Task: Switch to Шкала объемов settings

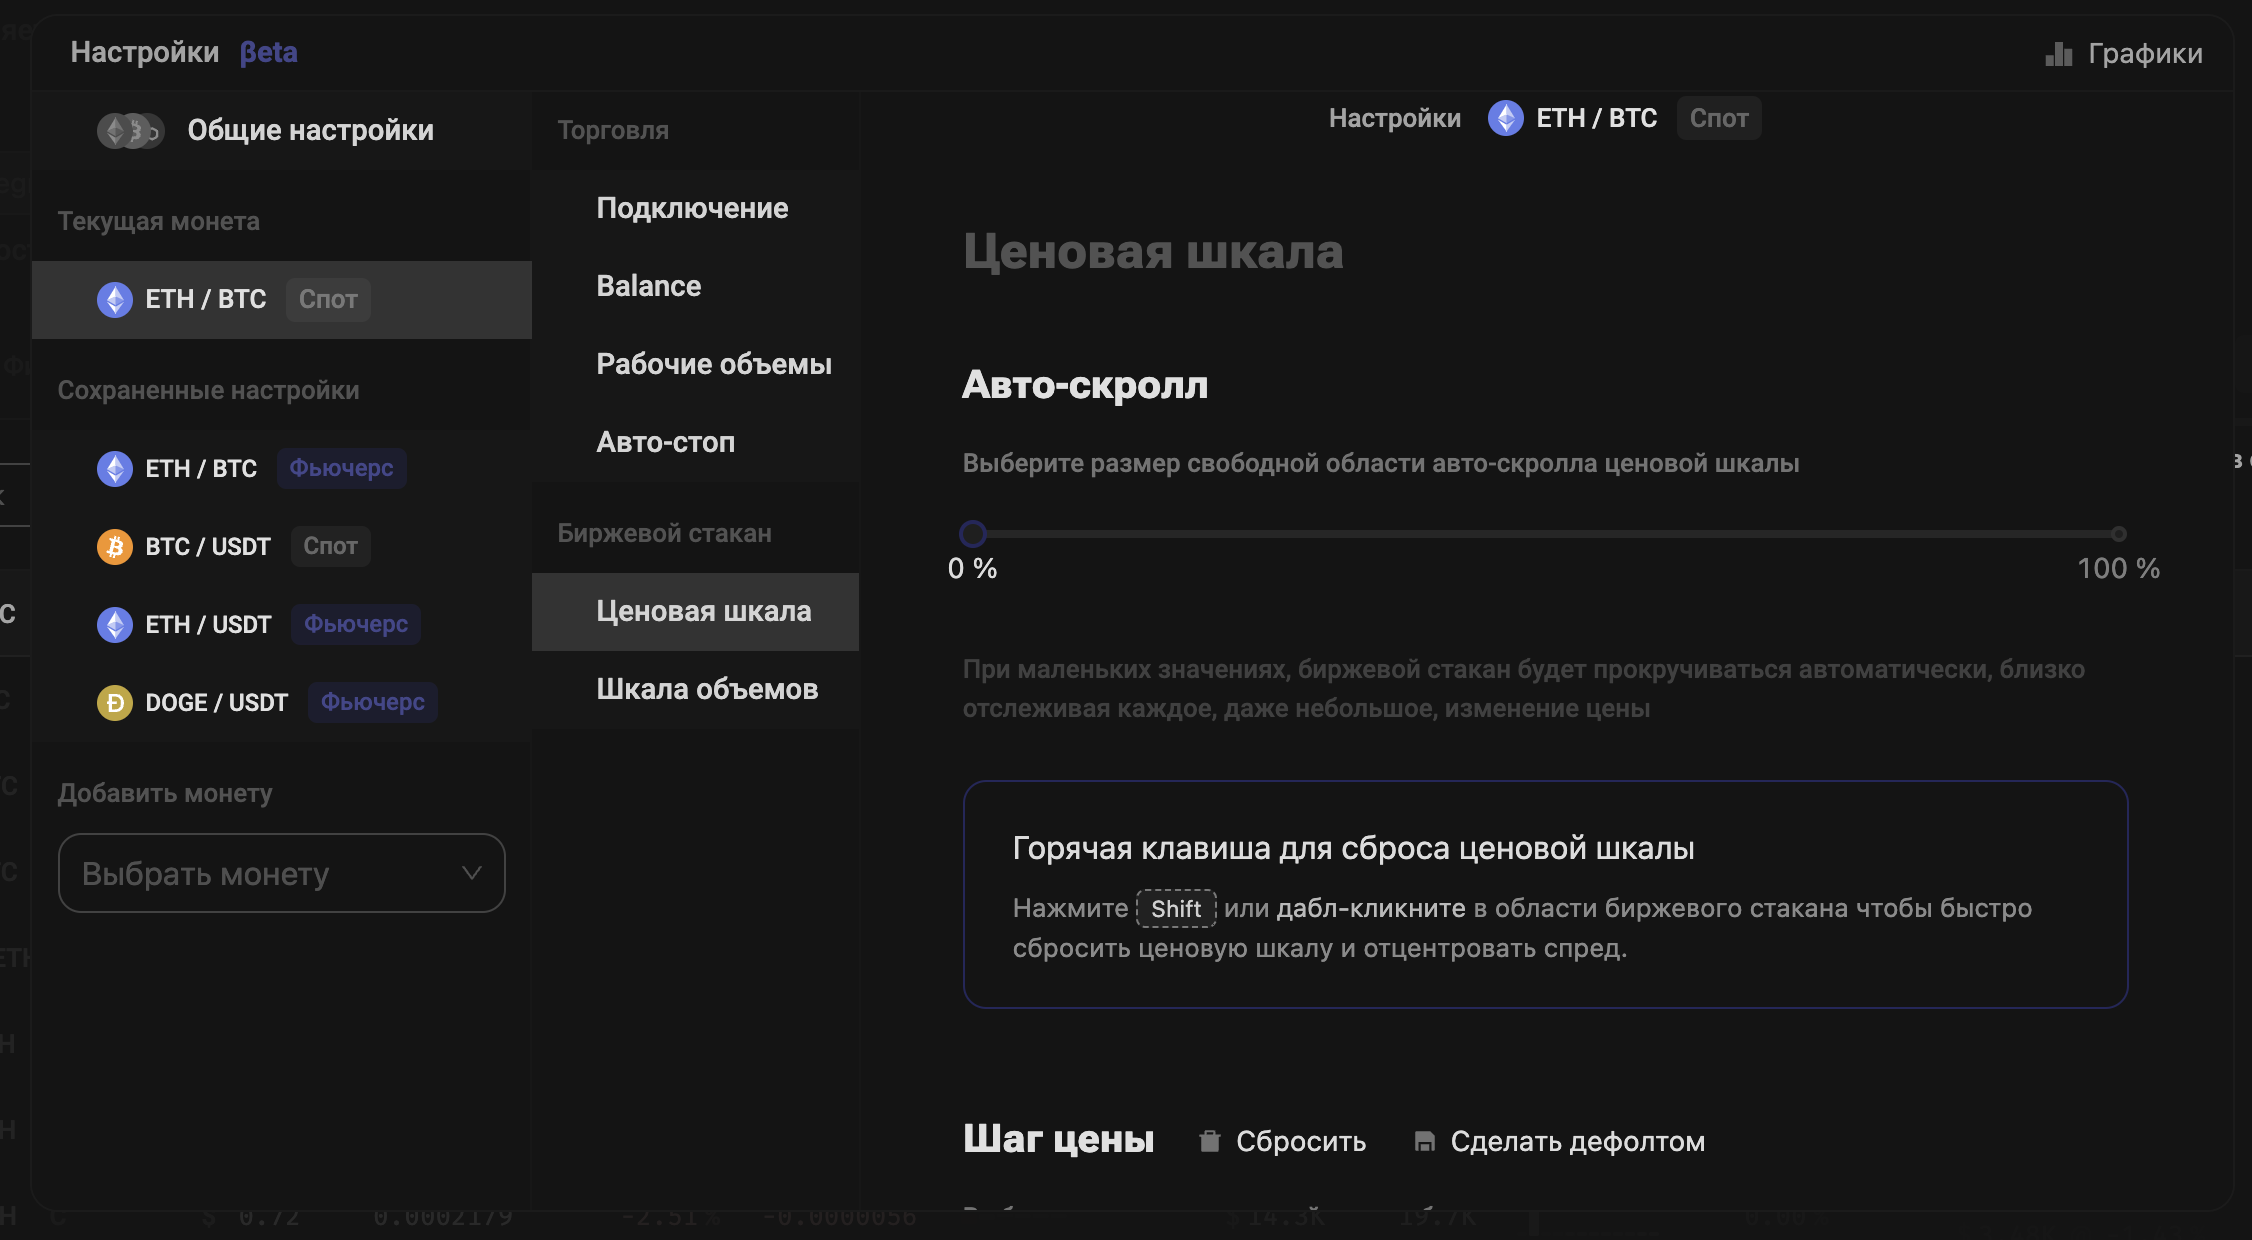Action: coord(695,690)
